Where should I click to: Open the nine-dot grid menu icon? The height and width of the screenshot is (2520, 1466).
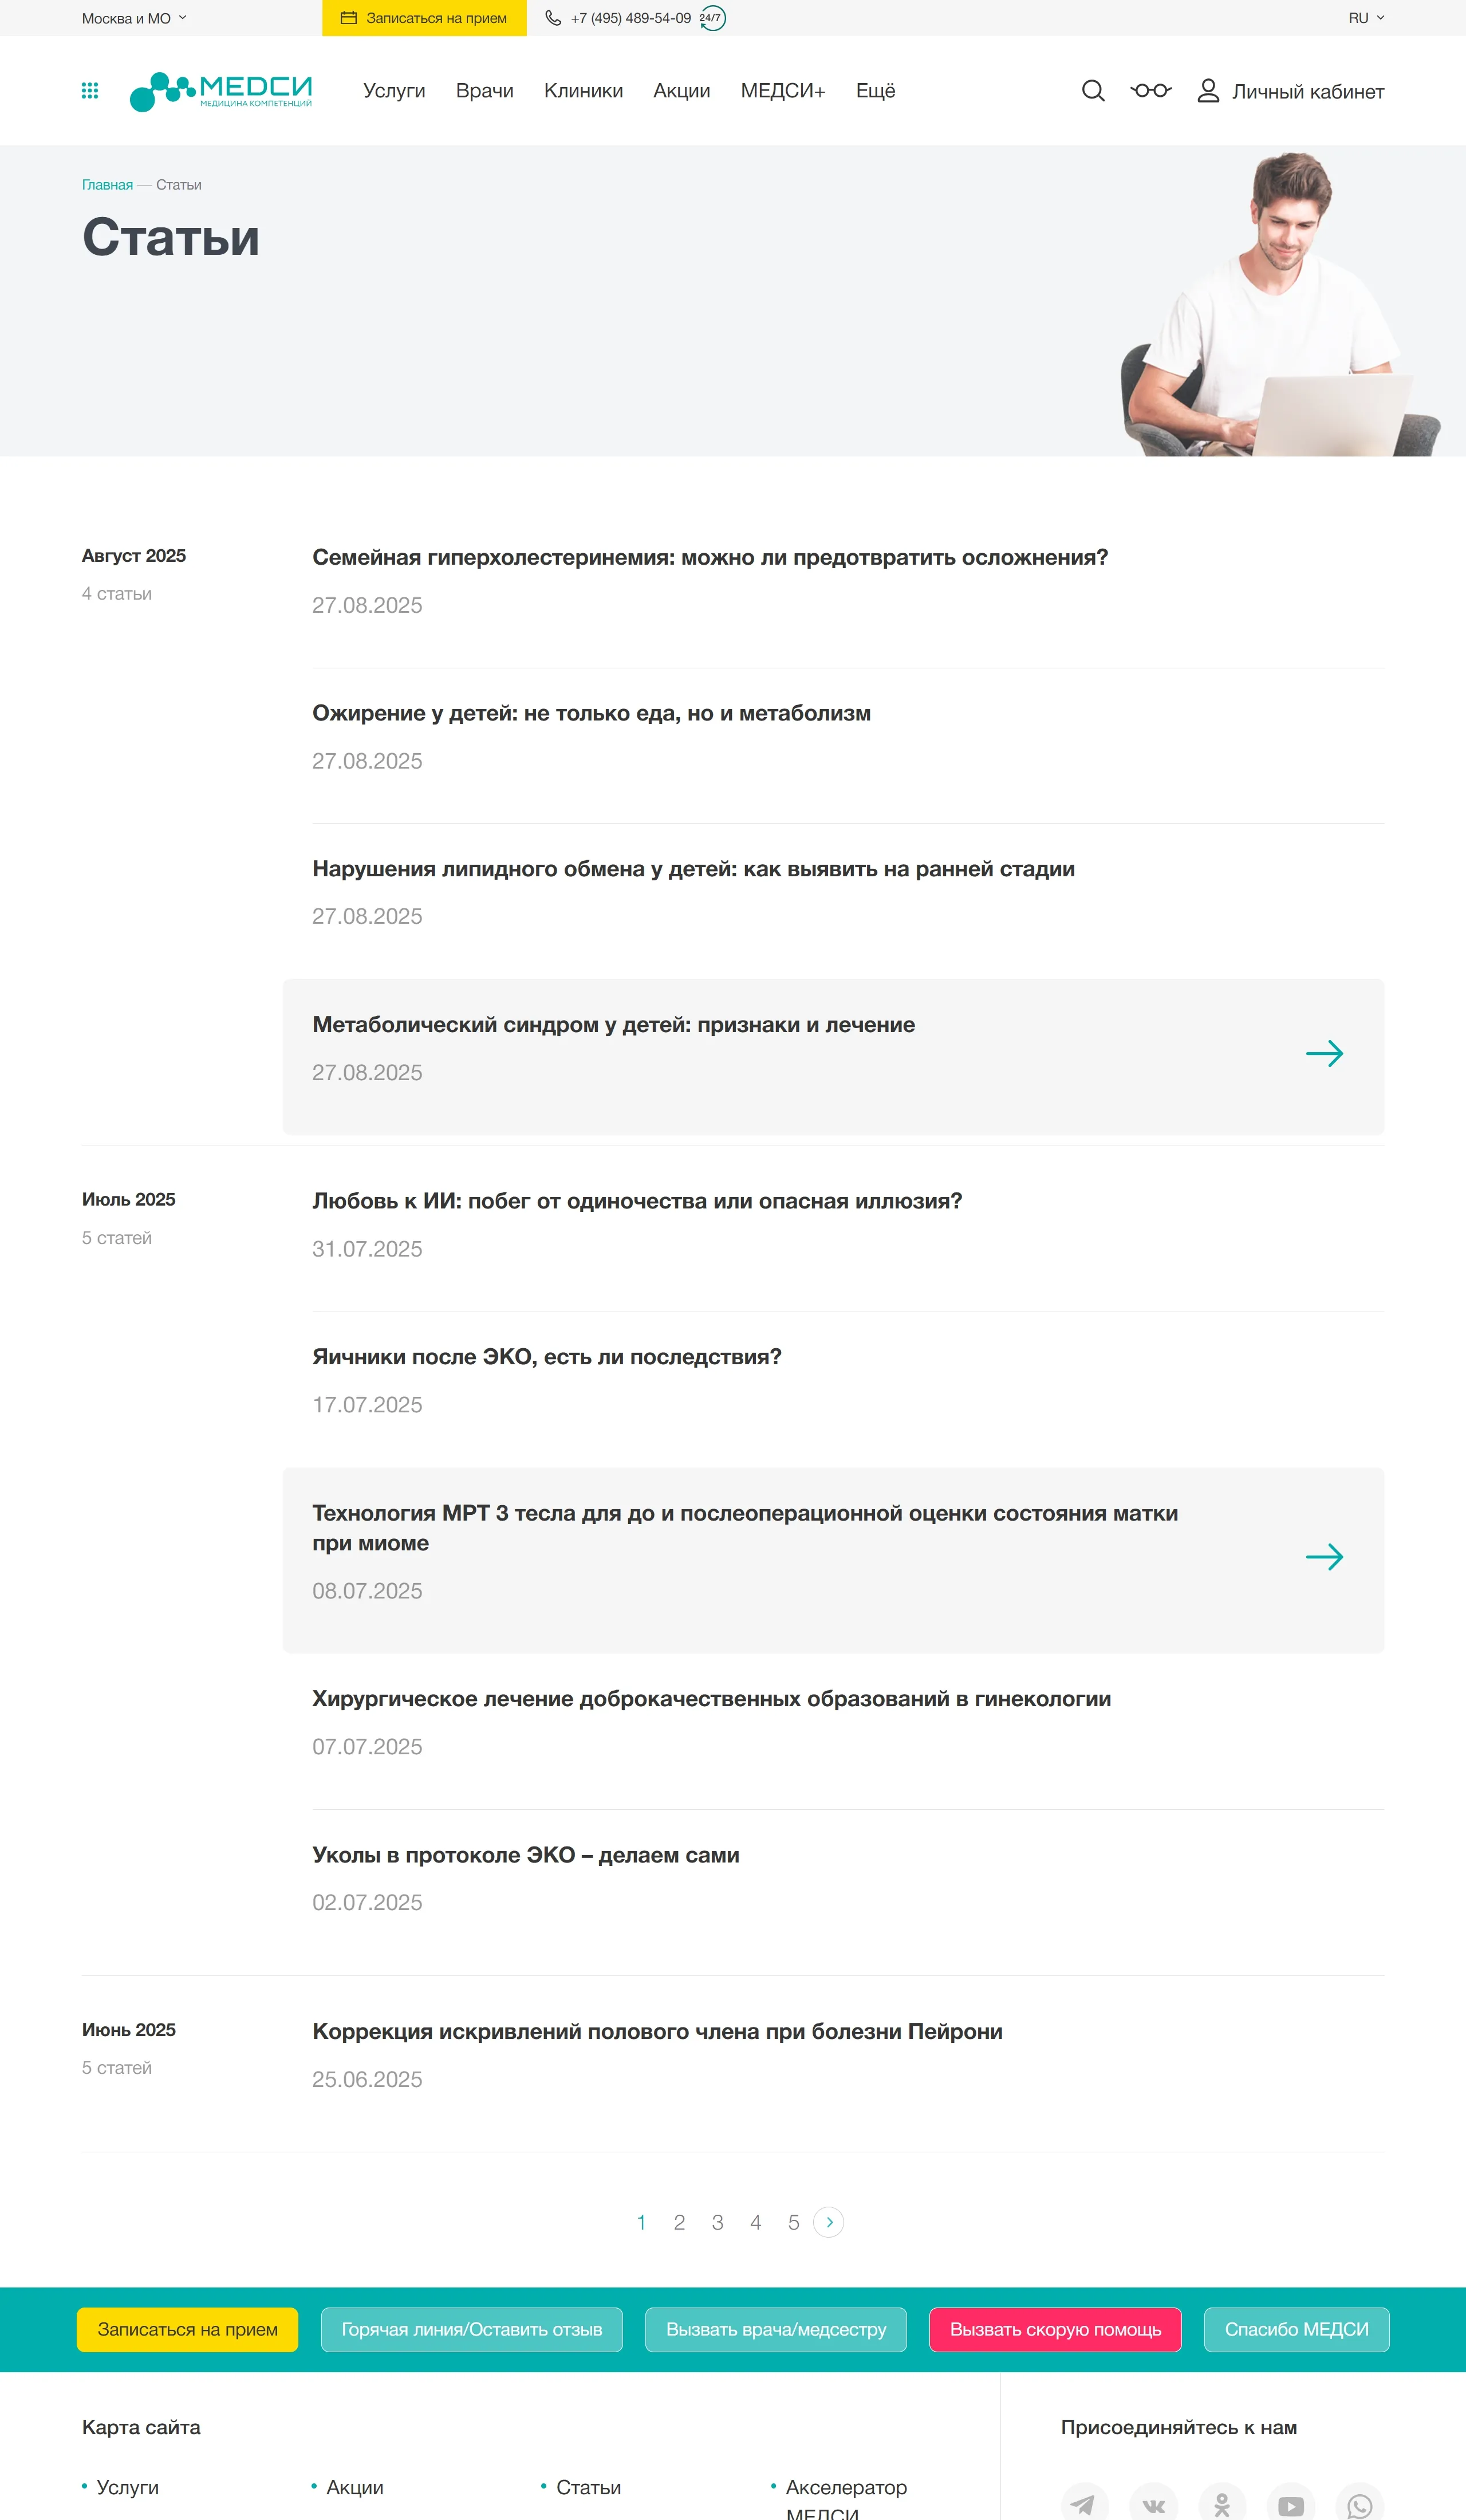click(x=90, y=91)
